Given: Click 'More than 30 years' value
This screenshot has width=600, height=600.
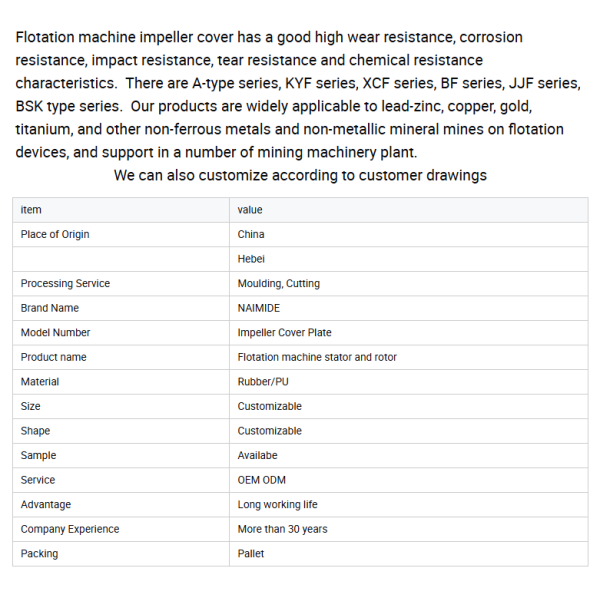Looking at the screenshot, I should coord(282,529).
